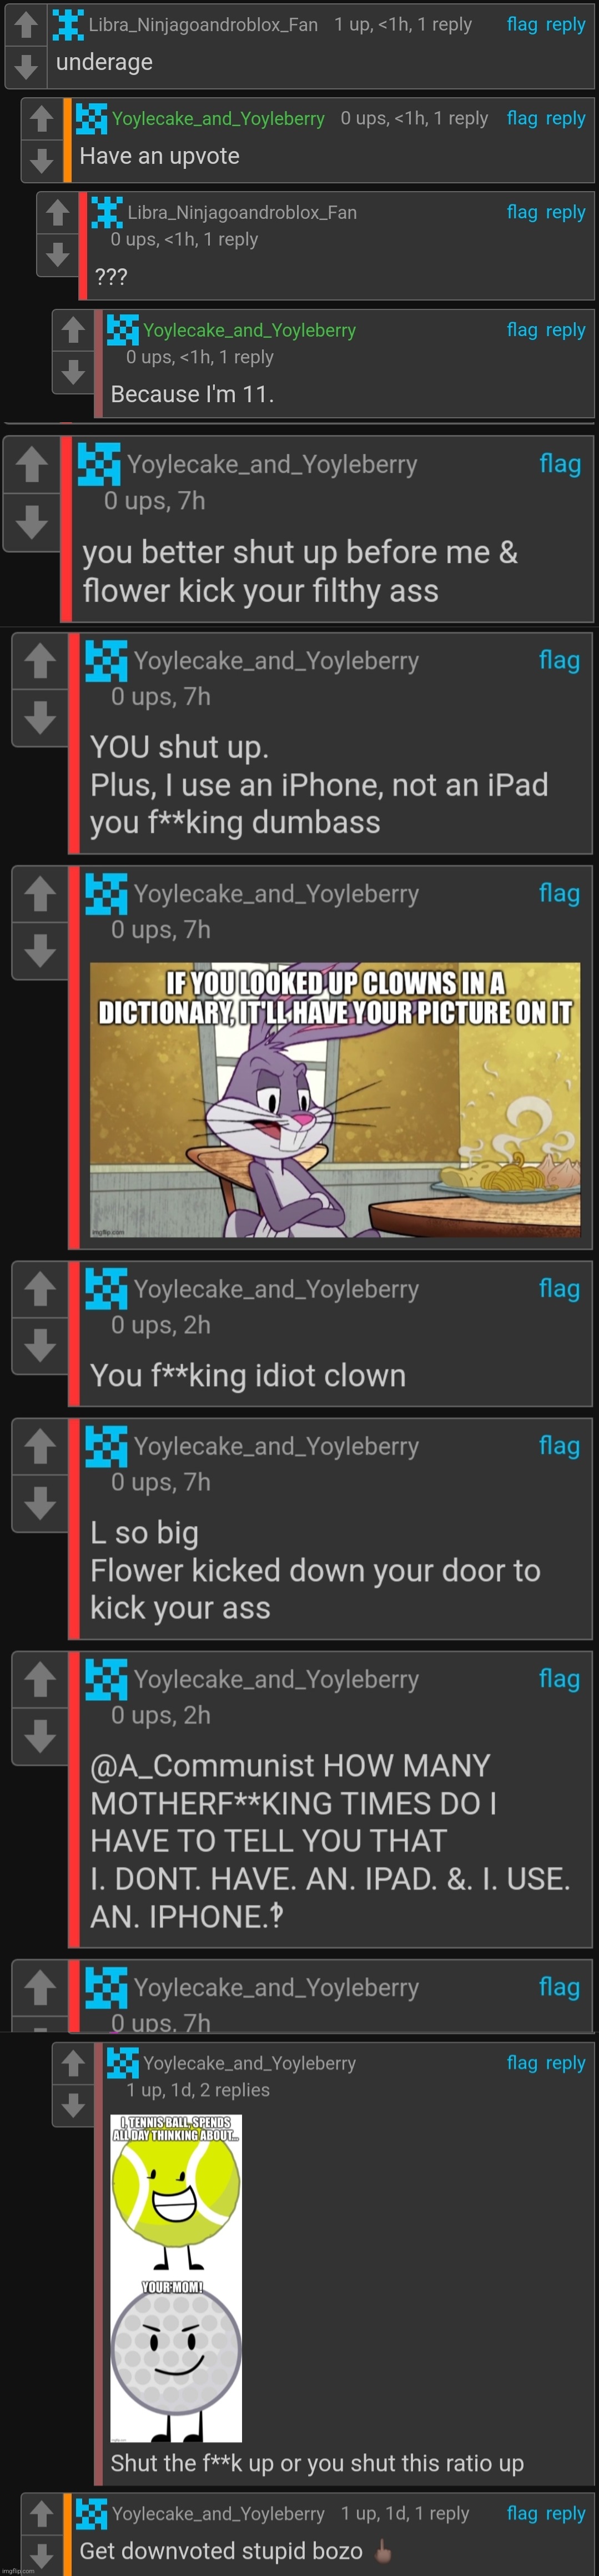Downvote the "L so big" comment
The width and height of the screenshot is (599, 2576).
click(x=40, y=1503)
